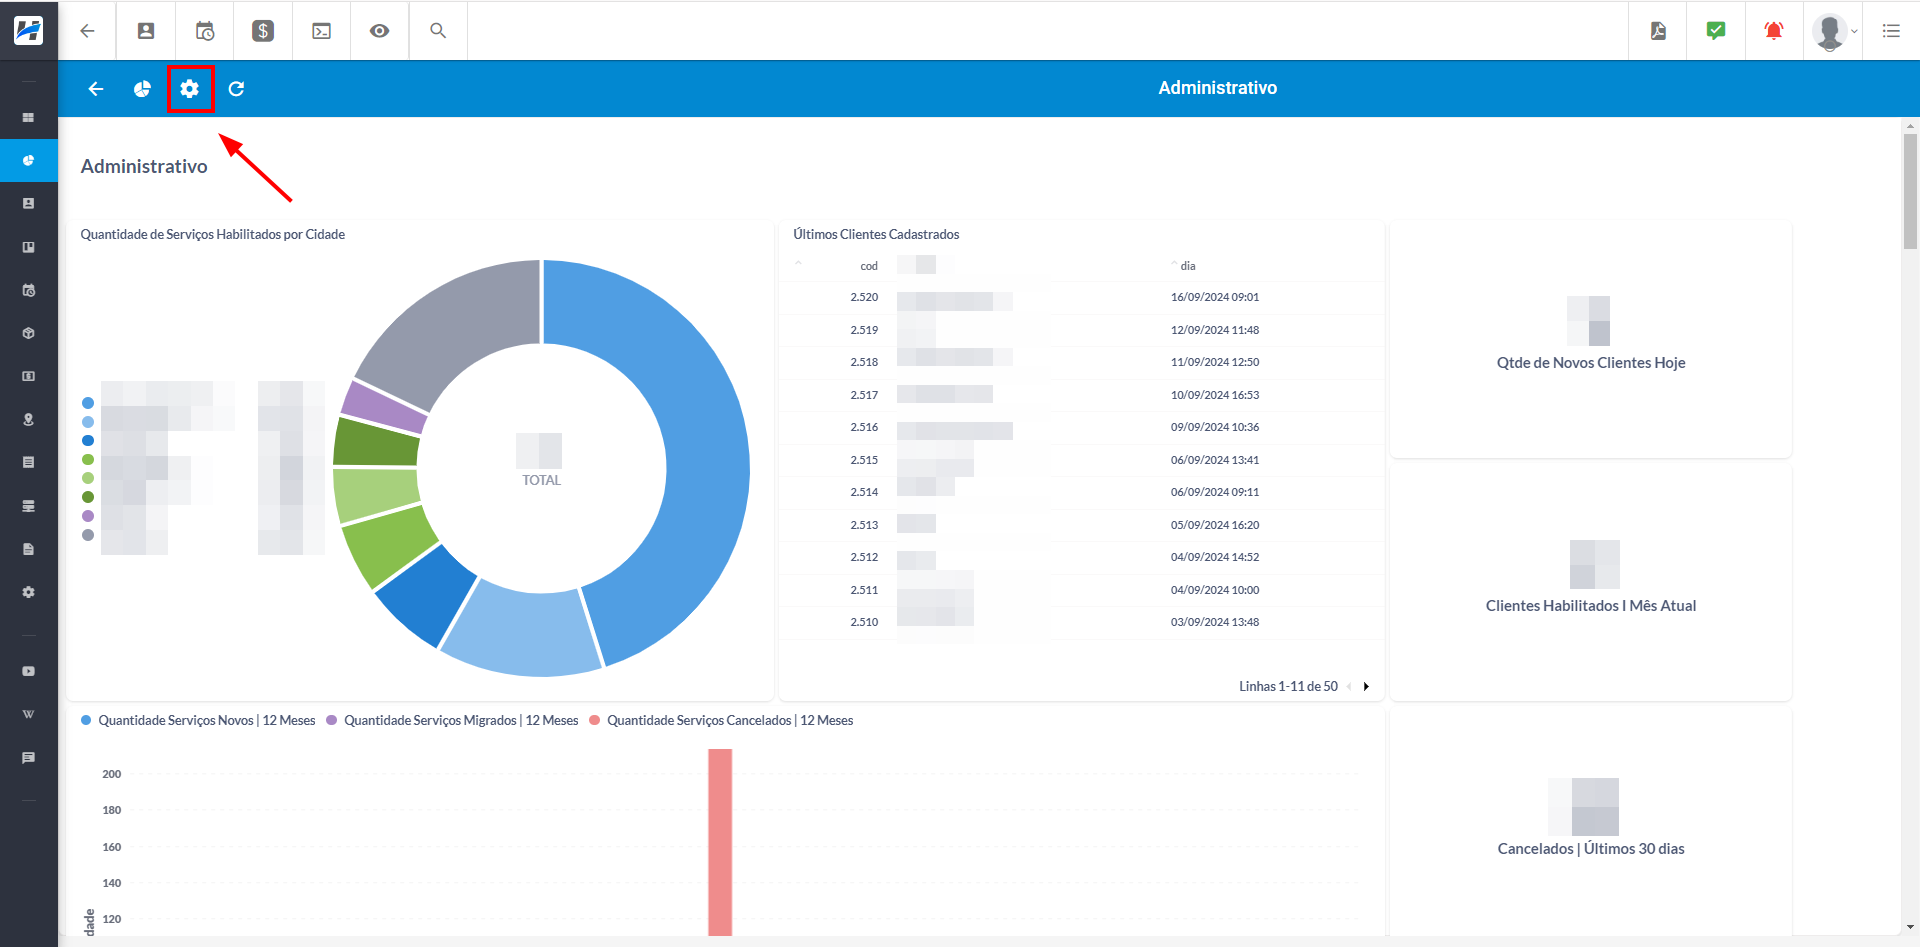
Task: Click date '06/09/2024 13:41' cell
Action: pyautogui.click(x=1215, y=460)
